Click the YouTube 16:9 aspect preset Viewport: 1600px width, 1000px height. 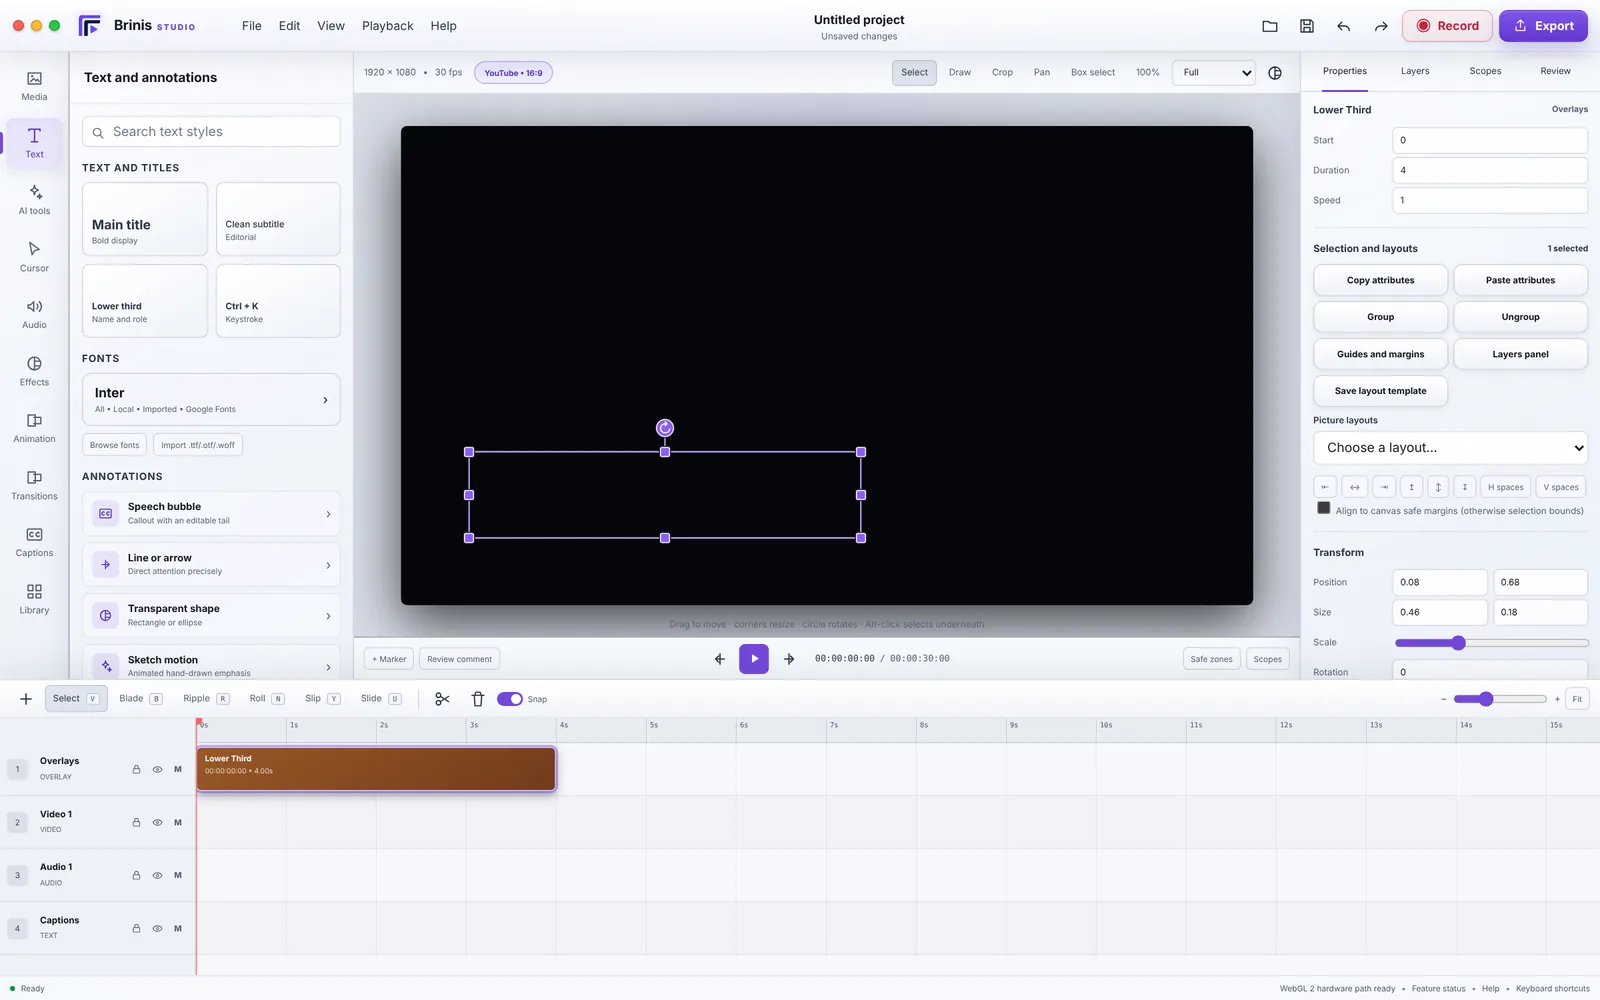[x=513, y=73]
